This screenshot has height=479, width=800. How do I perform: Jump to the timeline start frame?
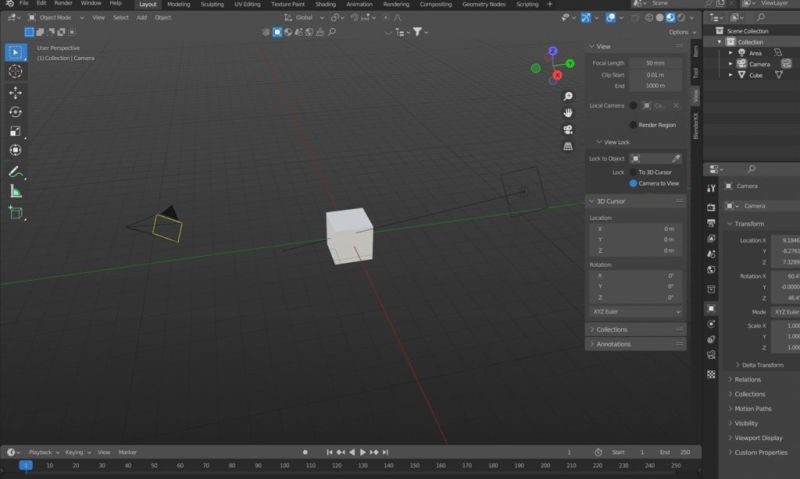(330, 452)
